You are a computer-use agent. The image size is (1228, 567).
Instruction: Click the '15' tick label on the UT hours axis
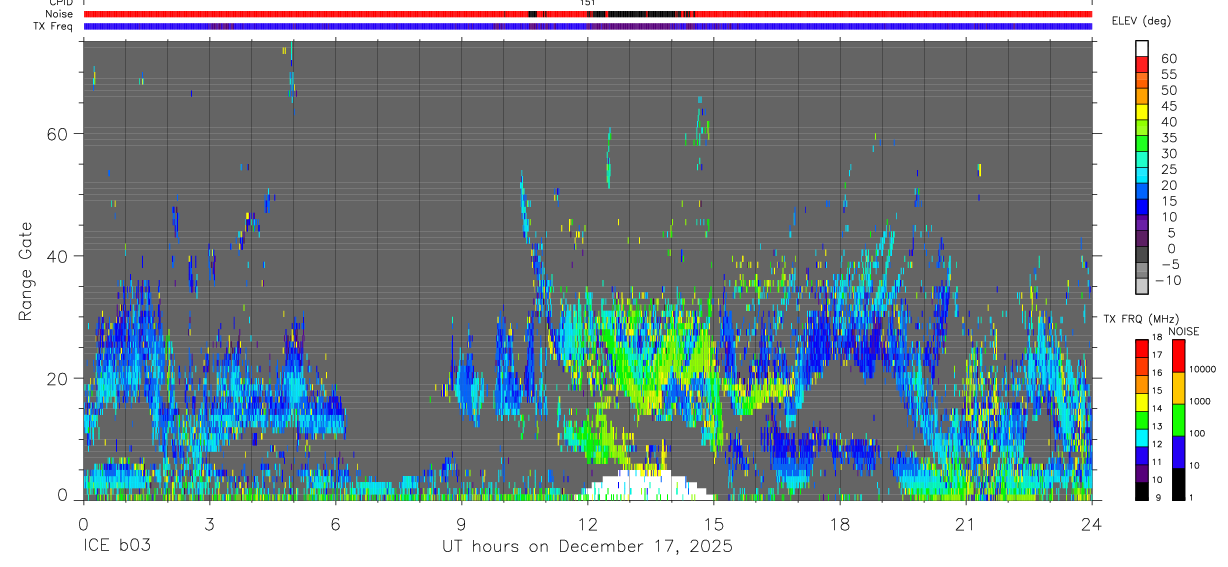(x=713, y=523)
